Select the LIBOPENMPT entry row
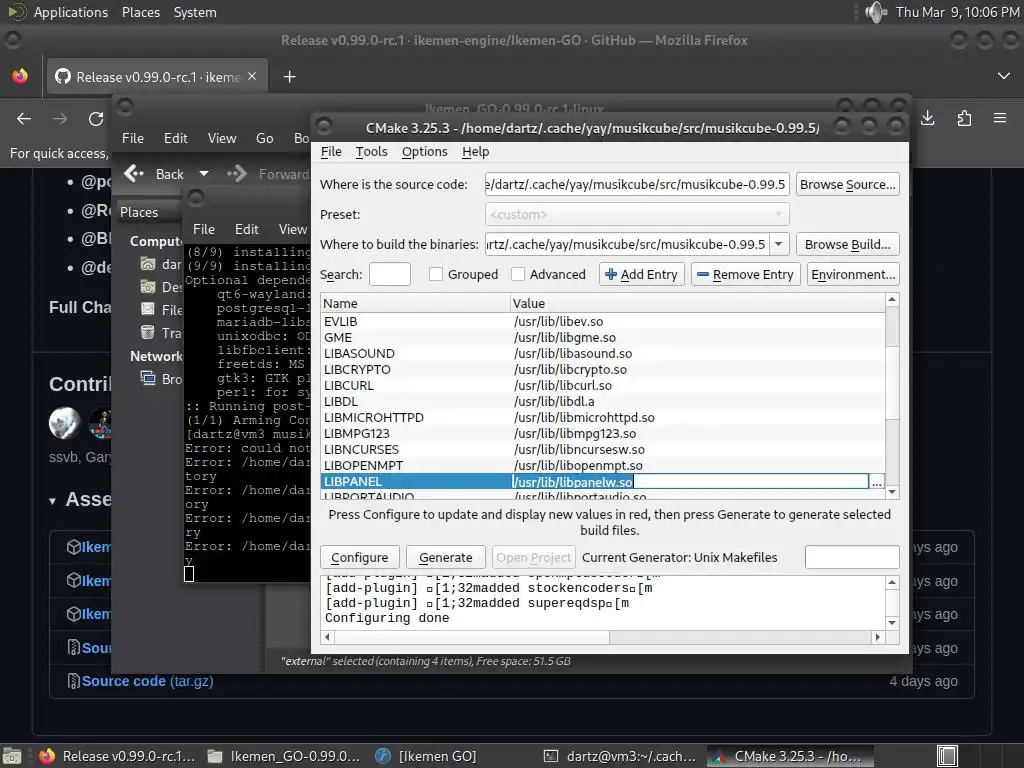Screen dimensions: 1024x768 tap(603, 466)
